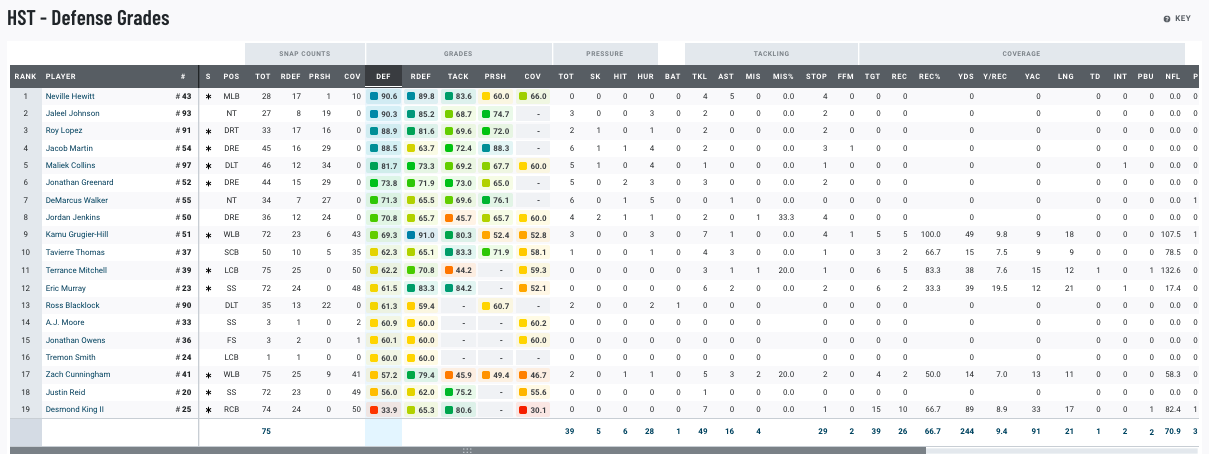Click the starter asterisk in Kamu Grugier-Hill's row
Viewport: 1209px width, 454px height.
208,236
